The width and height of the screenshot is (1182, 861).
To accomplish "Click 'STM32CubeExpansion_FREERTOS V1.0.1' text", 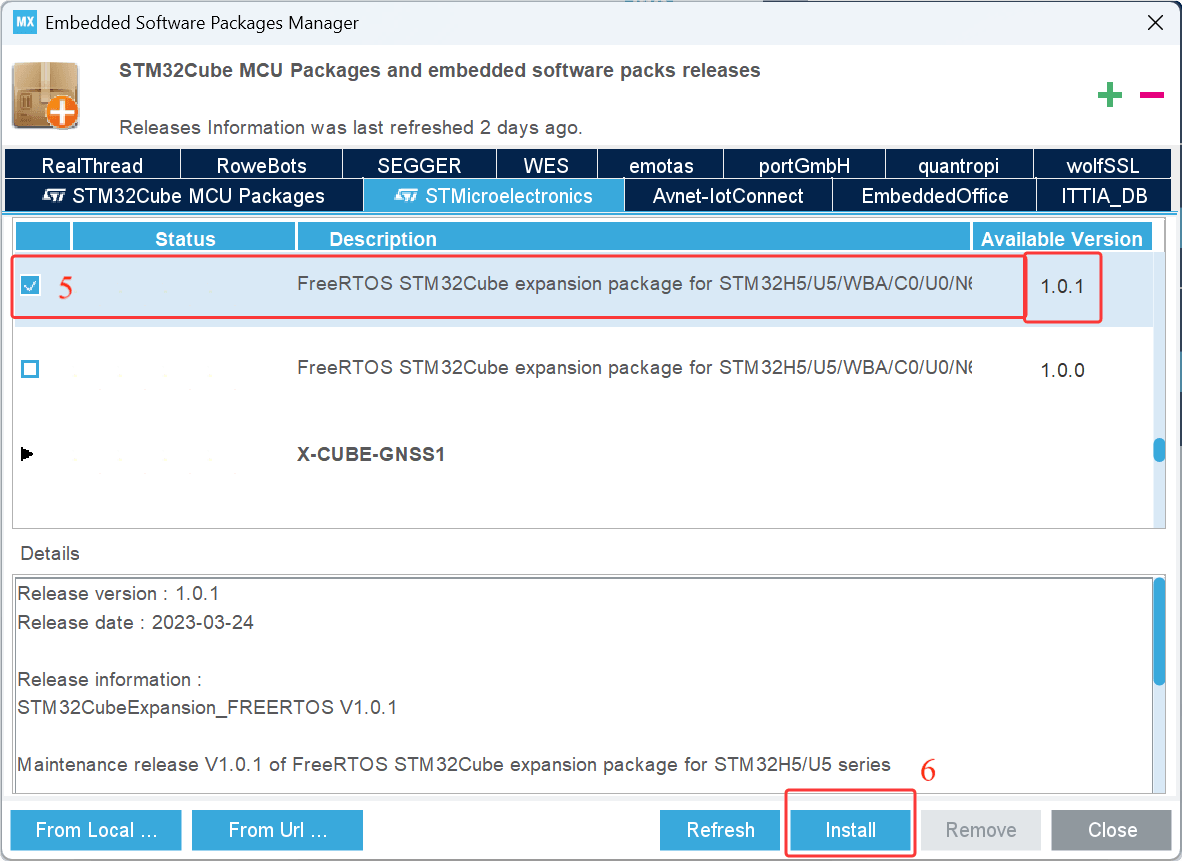I will click(x=207, y=708).
